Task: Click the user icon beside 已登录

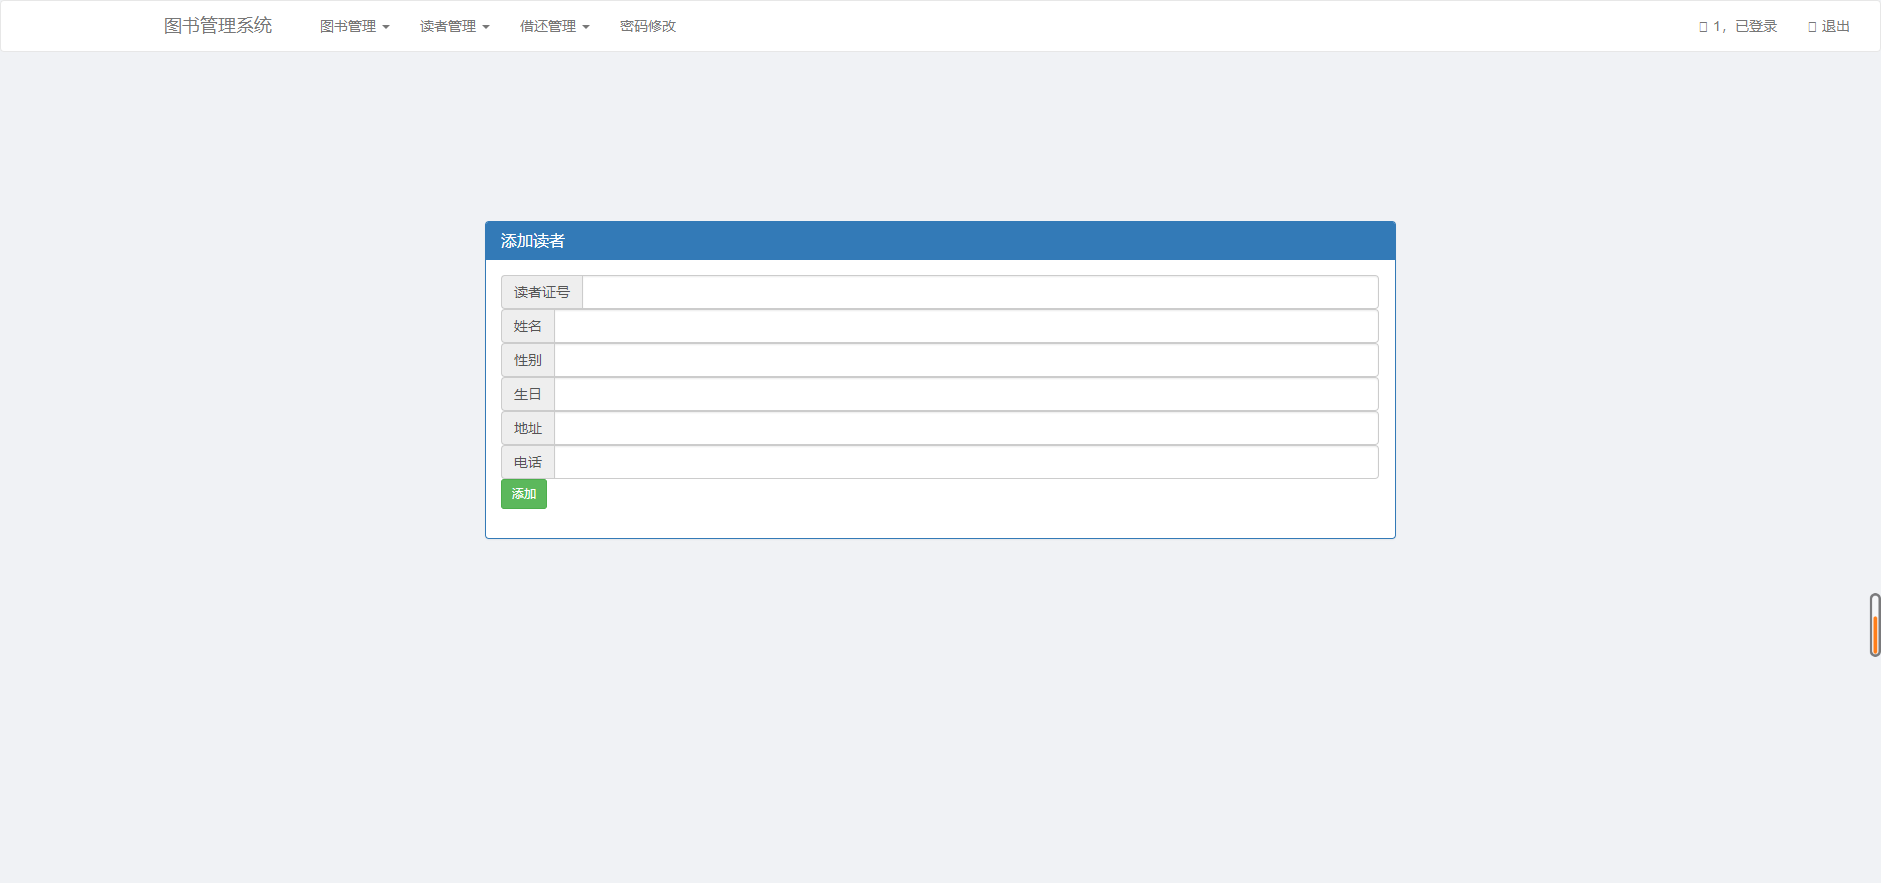Action: [1703, 27]
